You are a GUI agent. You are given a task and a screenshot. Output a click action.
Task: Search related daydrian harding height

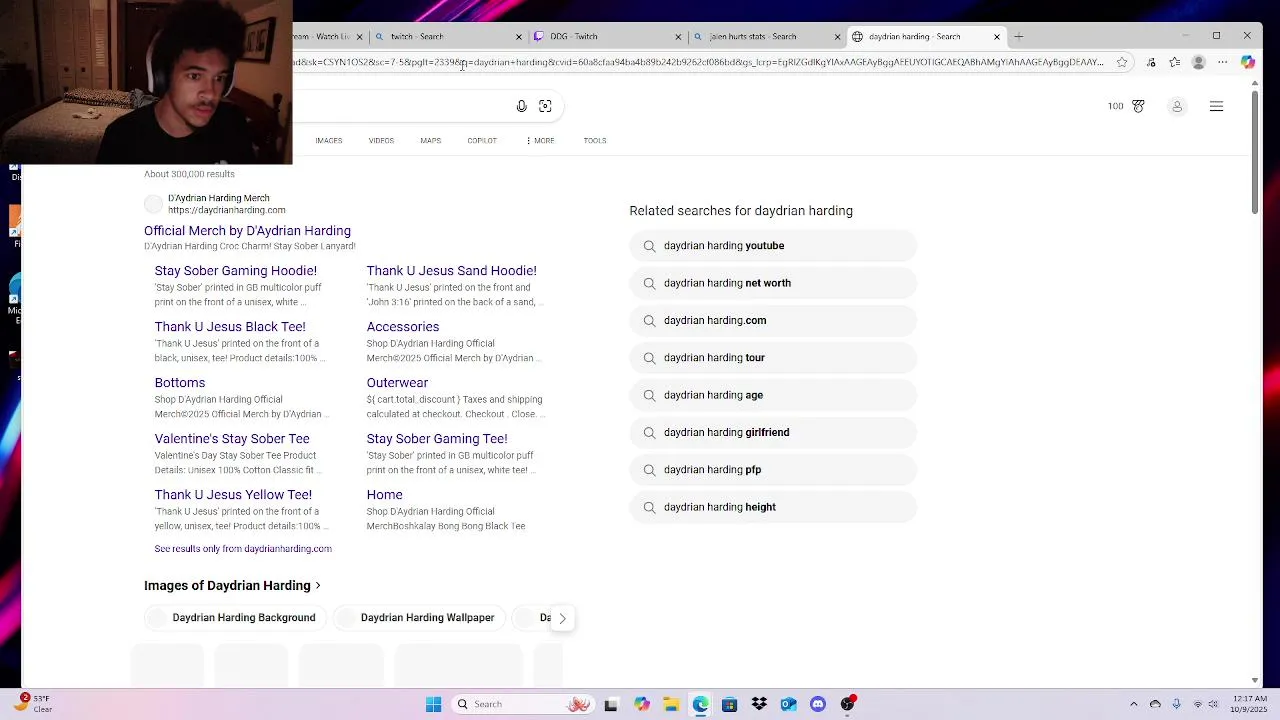click(773, 507)
